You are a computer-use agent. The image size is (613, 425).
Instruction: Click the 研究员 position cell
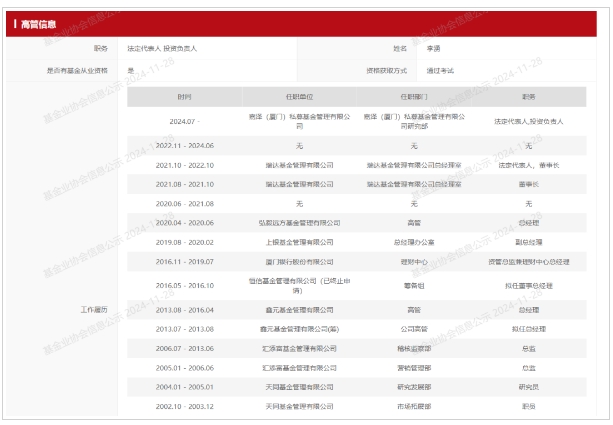click(x=529, y=387)
